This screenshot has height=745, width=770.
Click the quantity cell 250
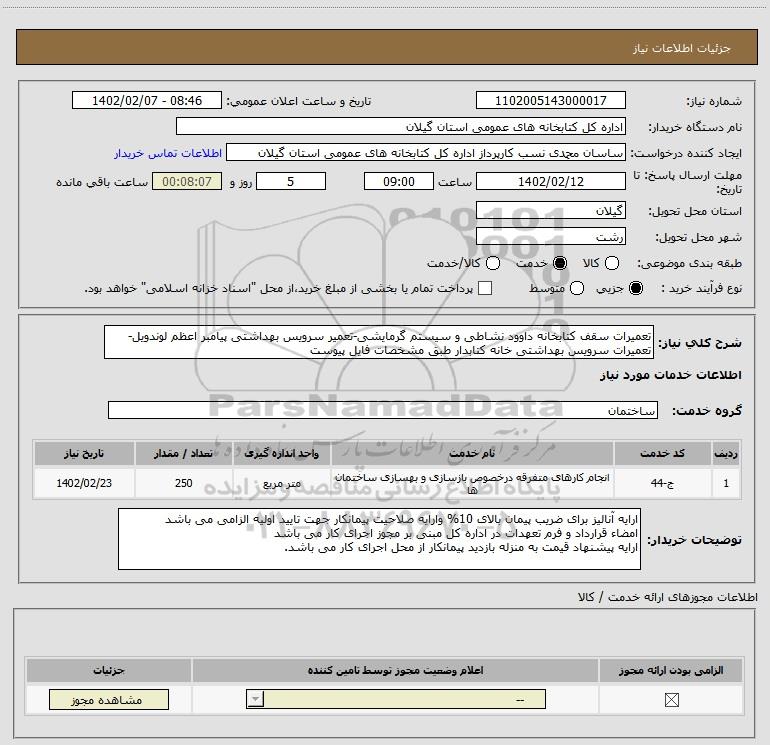183,483
